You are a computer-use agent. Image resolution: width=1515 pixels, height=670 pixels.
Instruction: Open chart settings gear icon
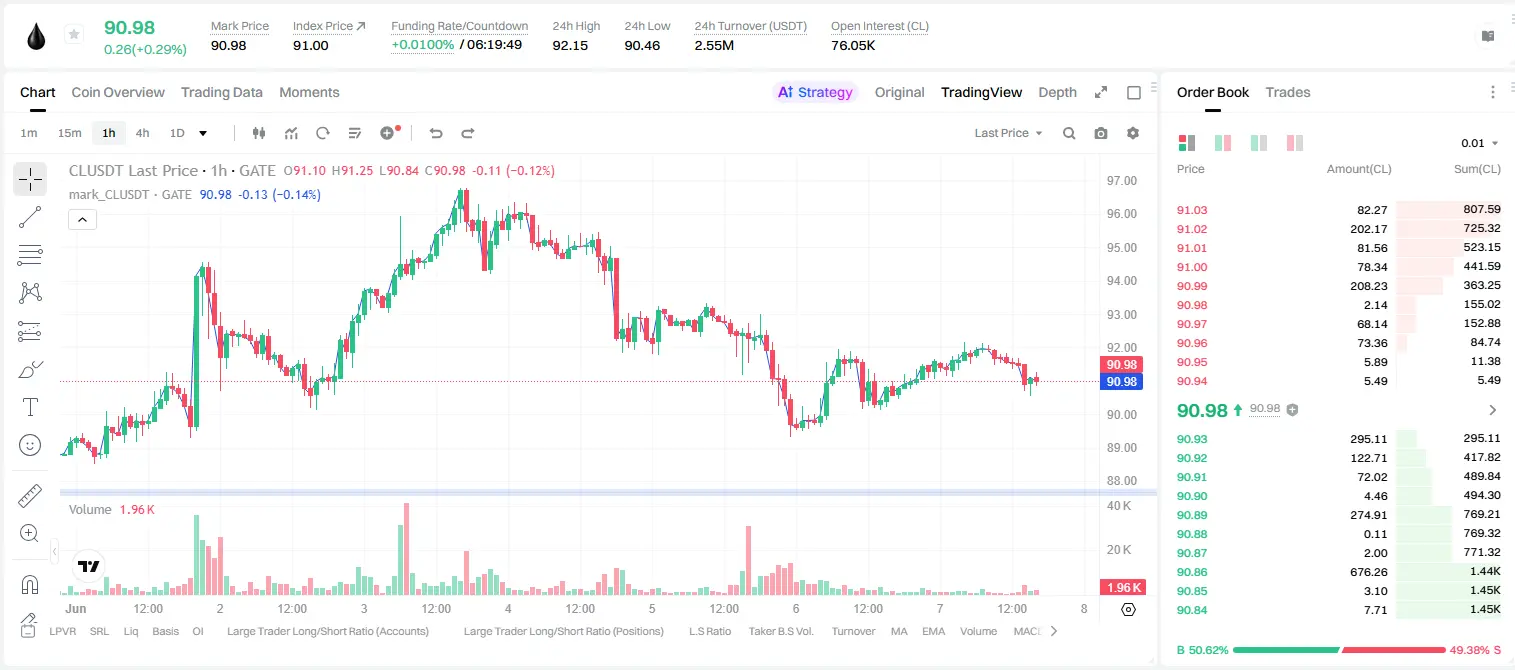click(x=1133, y=133)
